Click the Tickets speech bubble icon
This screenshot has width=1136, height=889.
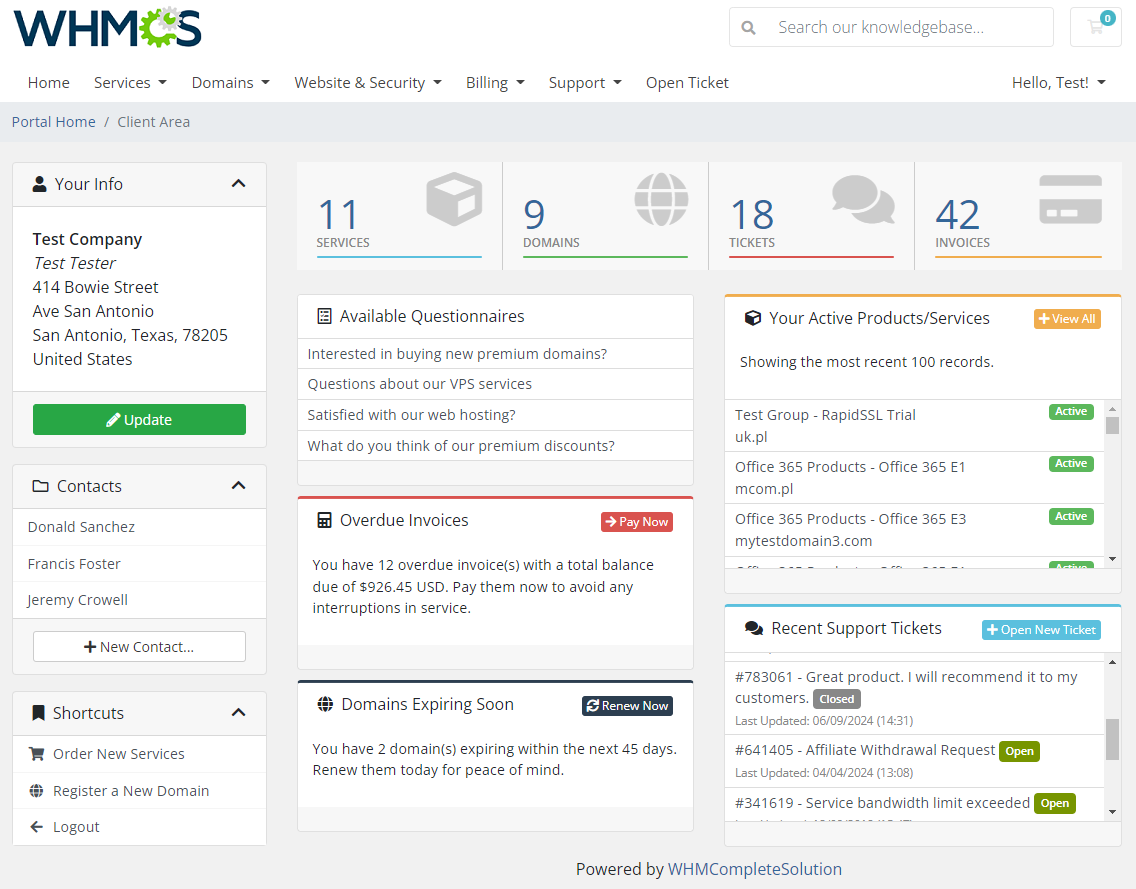tap(862, 199)
